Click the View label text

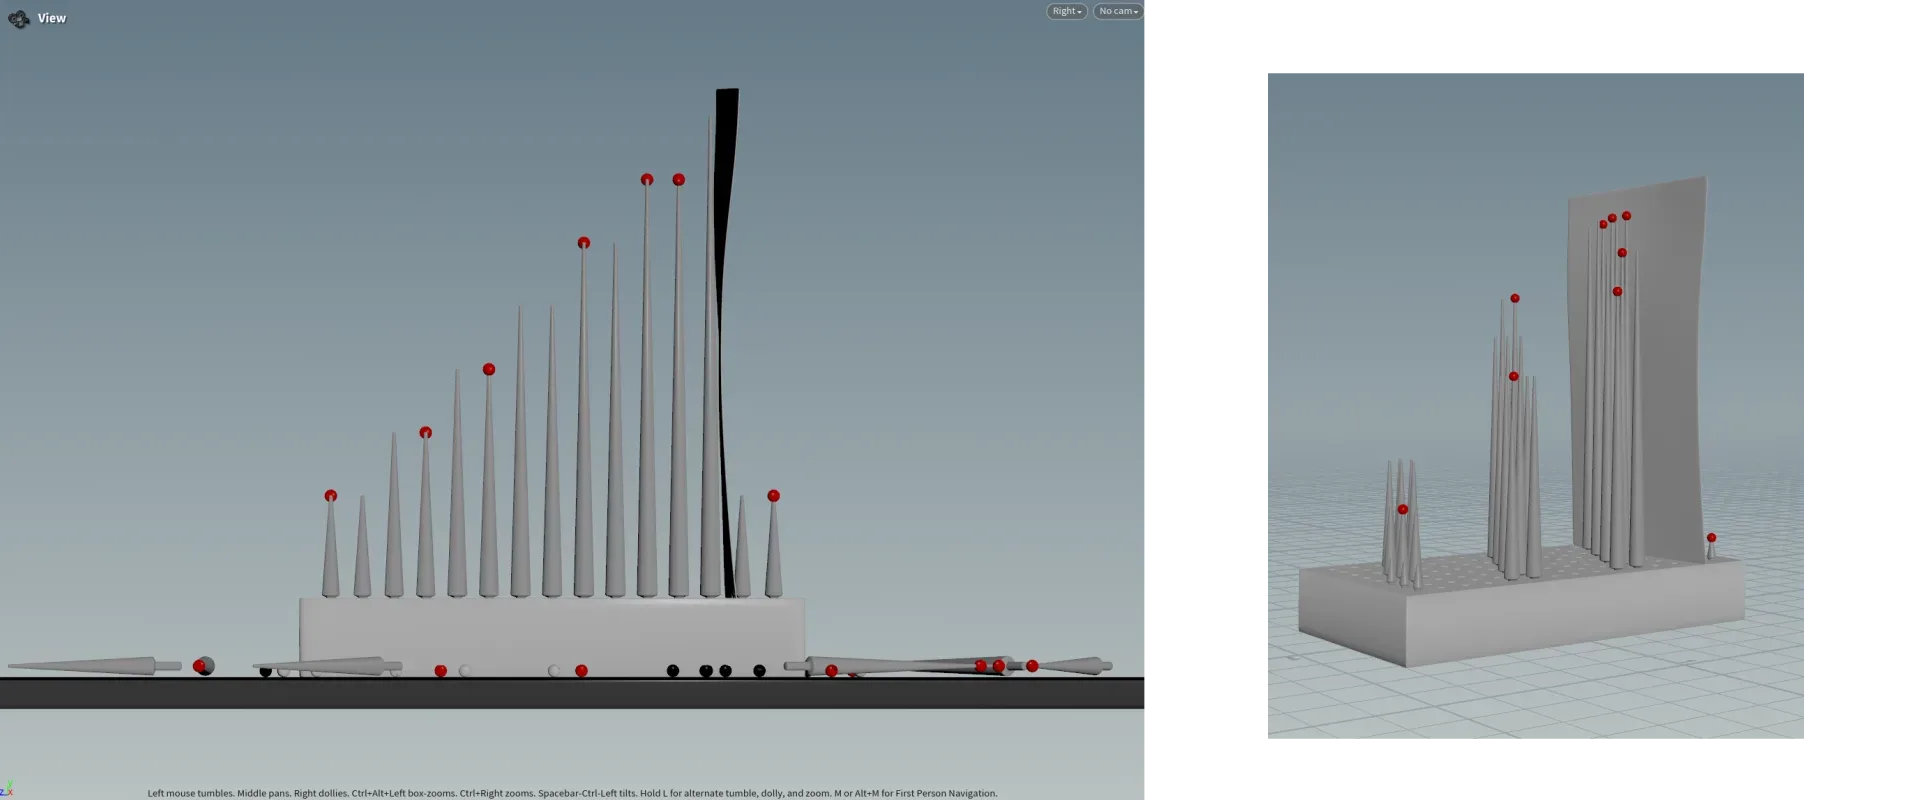[52, 18]
